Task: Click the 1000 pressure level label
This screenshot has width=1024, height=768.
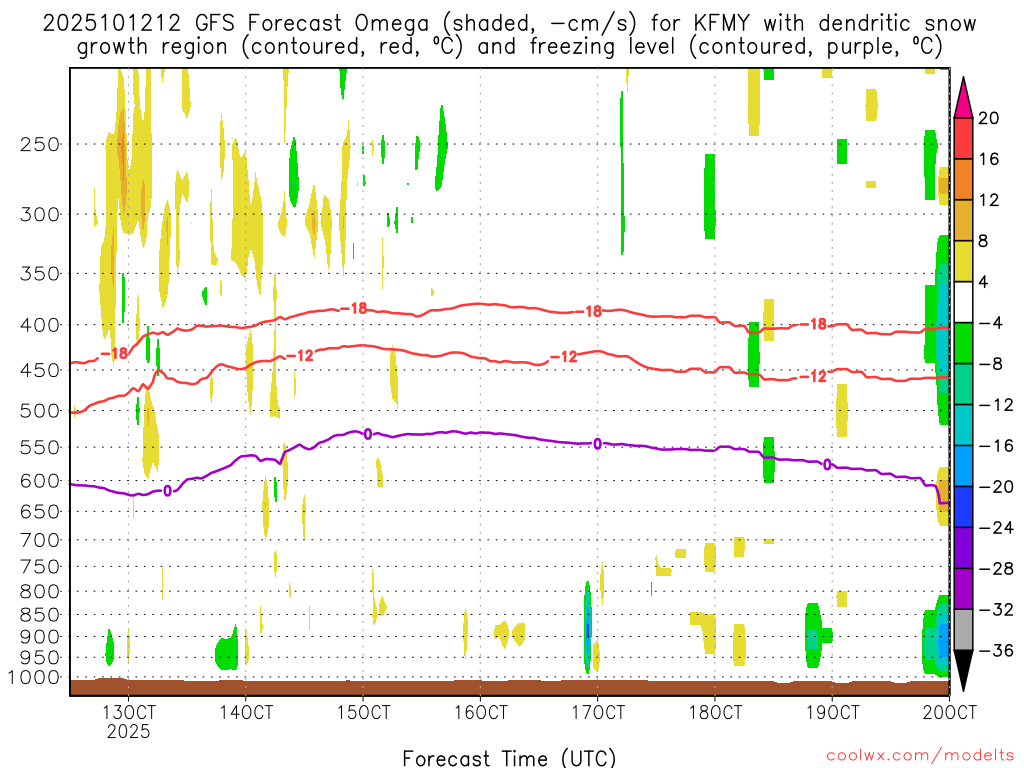Action: click(x=34, y=678)
